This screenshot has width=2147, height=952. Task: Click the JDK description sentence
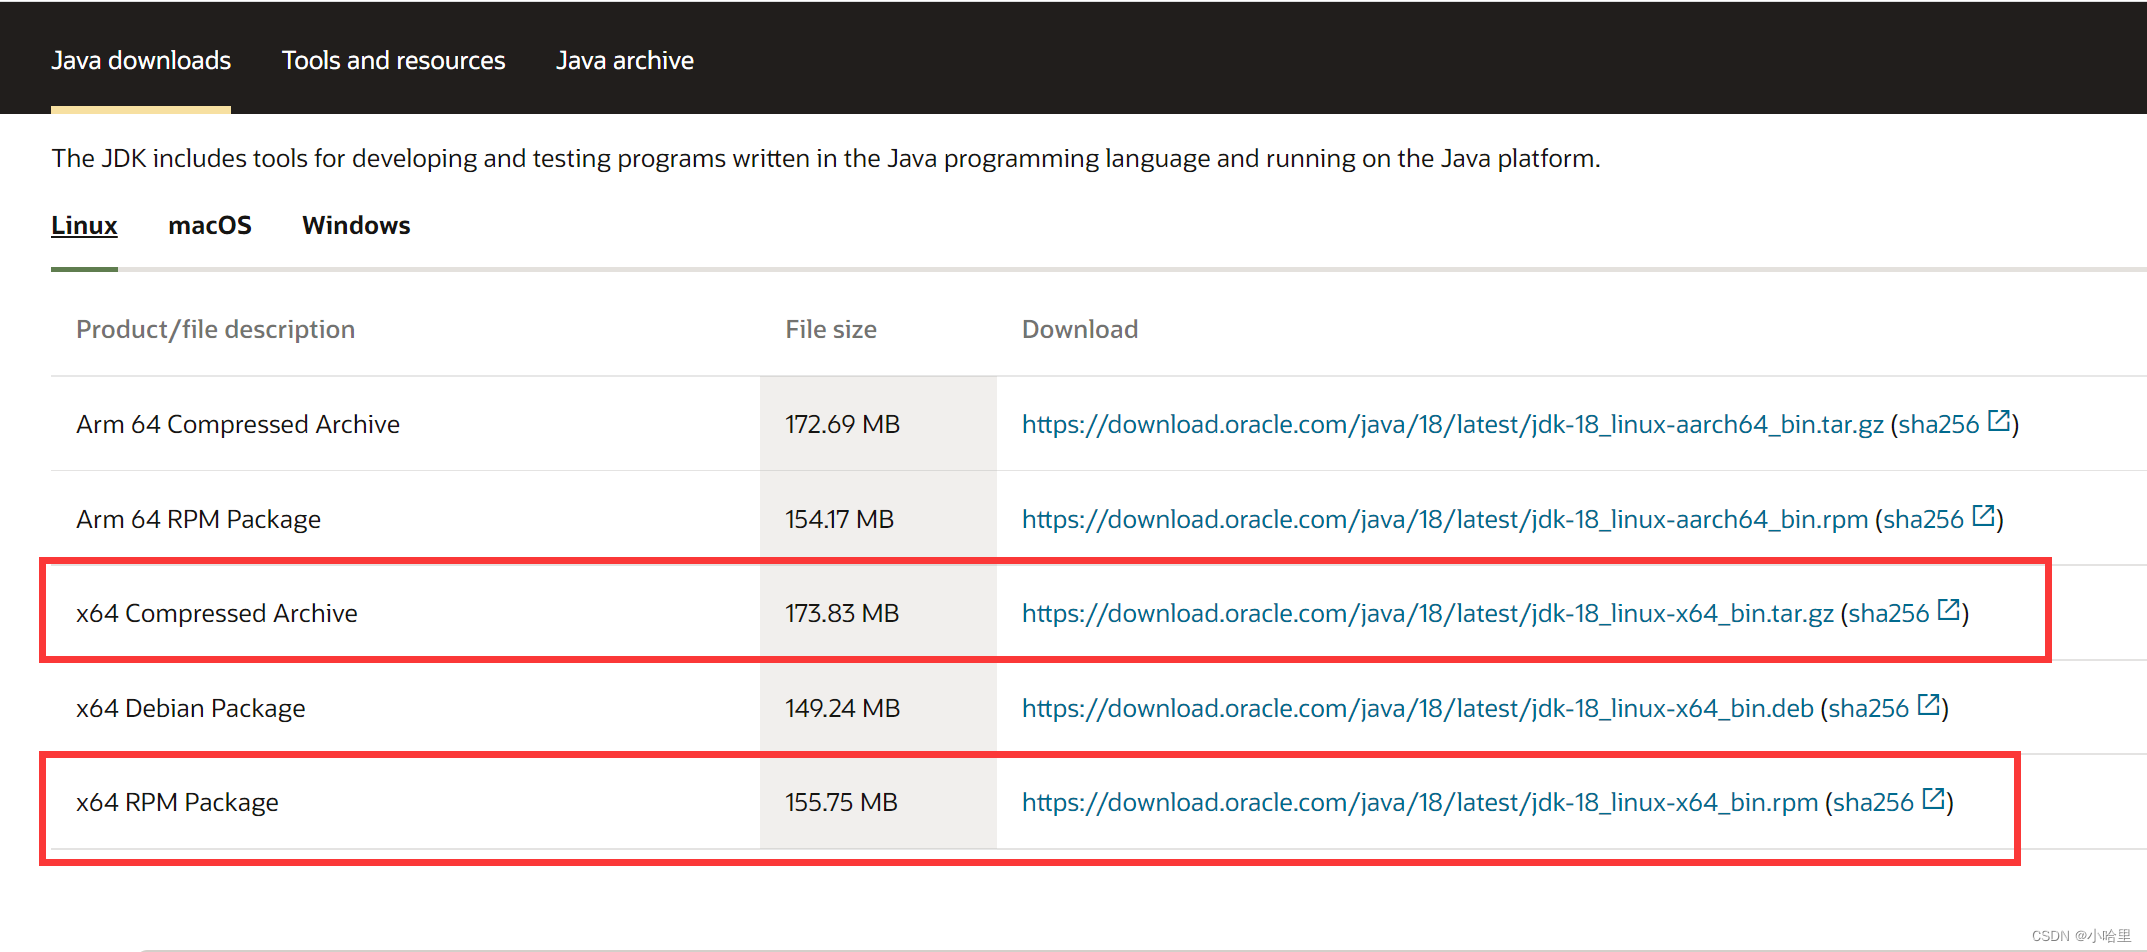click(826, 158)
